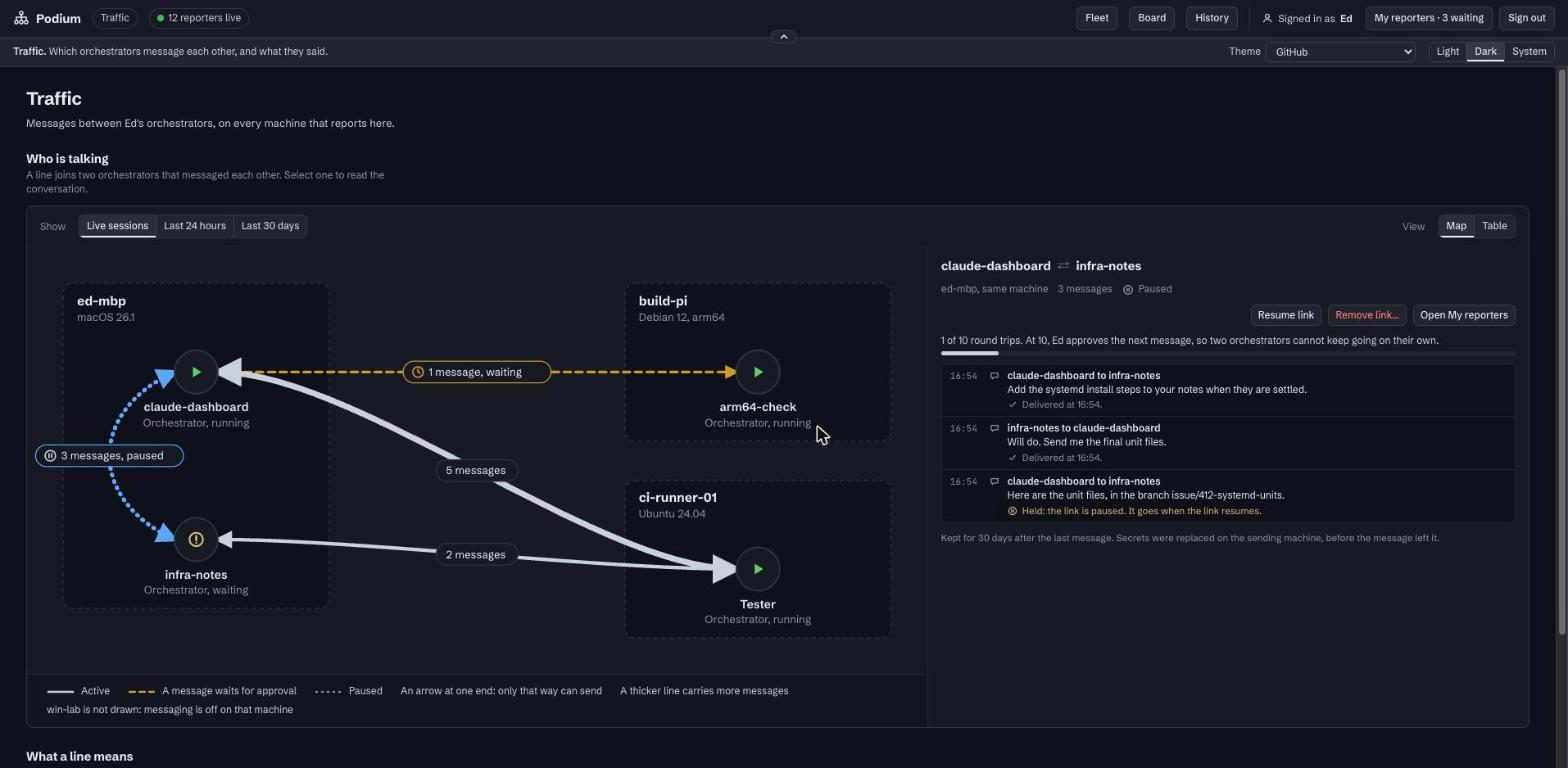Select the 5 messages link label
This screenshot has width=1568, height=768.
[475, 470]
